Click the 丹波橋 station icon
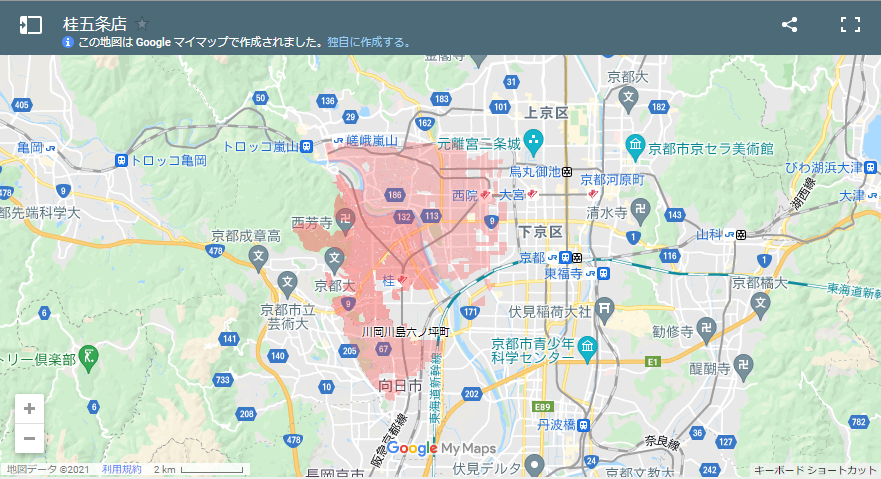The image size is (881, 479). [x=584, y=425]
